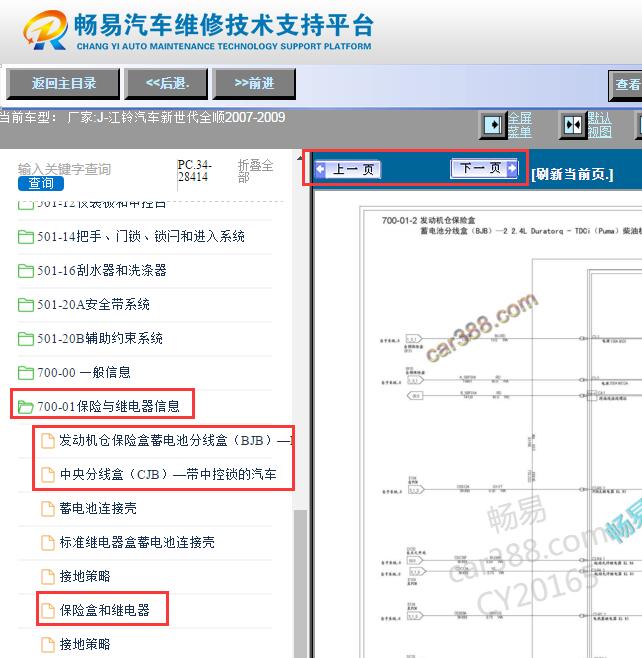
Task: Click folder icon beside 501-20B辅助约束系统
Action: pos(26,339)
